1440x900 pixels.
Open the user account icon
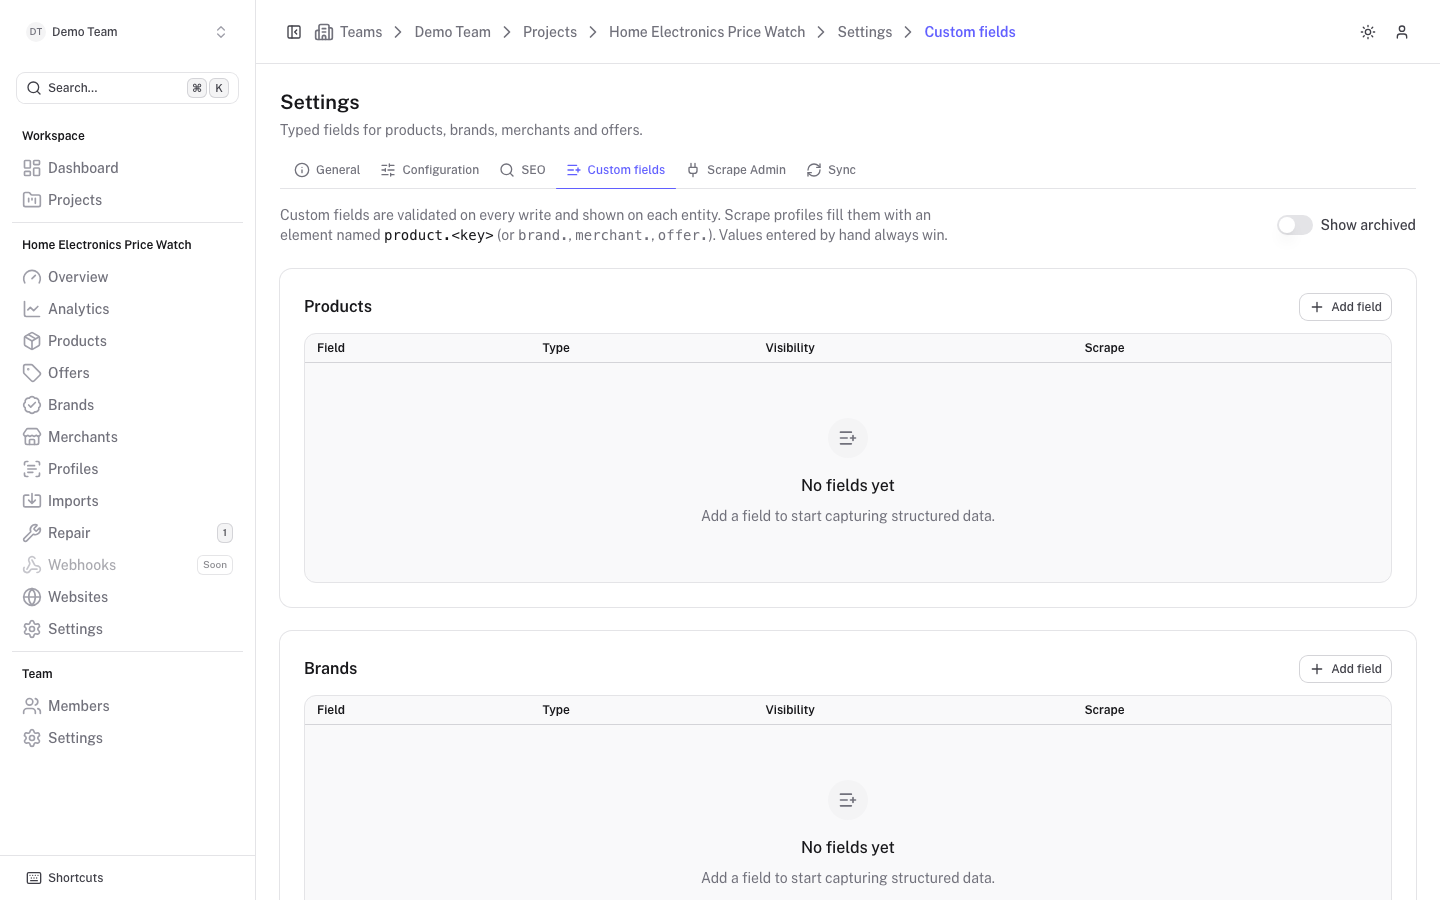click(x=1402, y=32)
